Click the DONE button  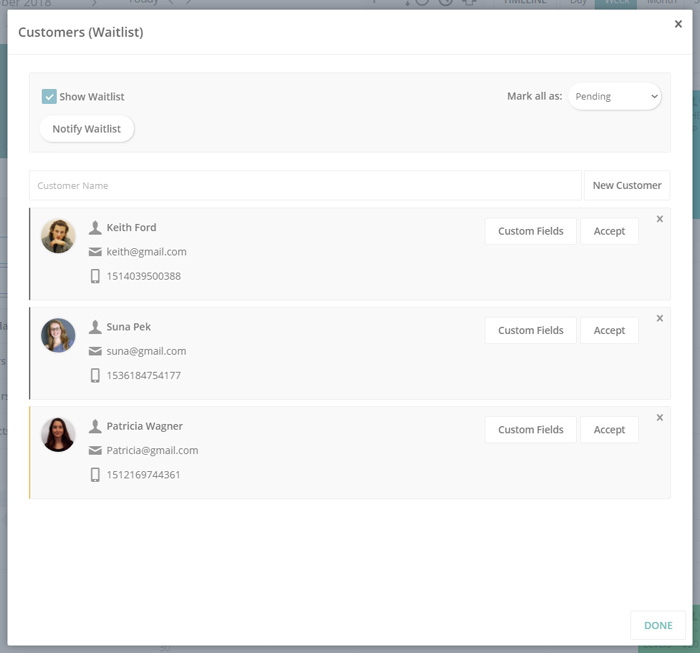pos(658,625)
